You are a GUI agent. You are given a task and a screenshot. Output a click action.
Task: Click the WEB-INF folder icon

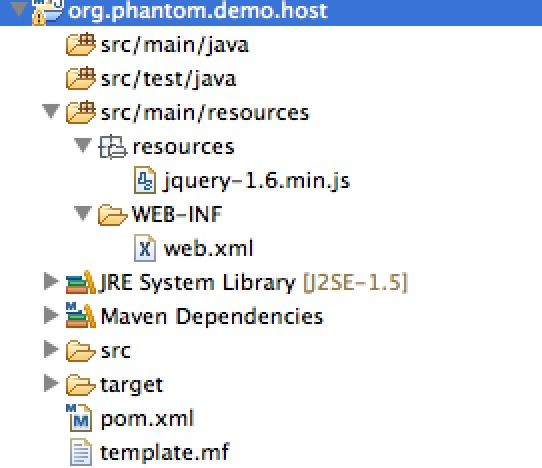[x=112, y=215]
